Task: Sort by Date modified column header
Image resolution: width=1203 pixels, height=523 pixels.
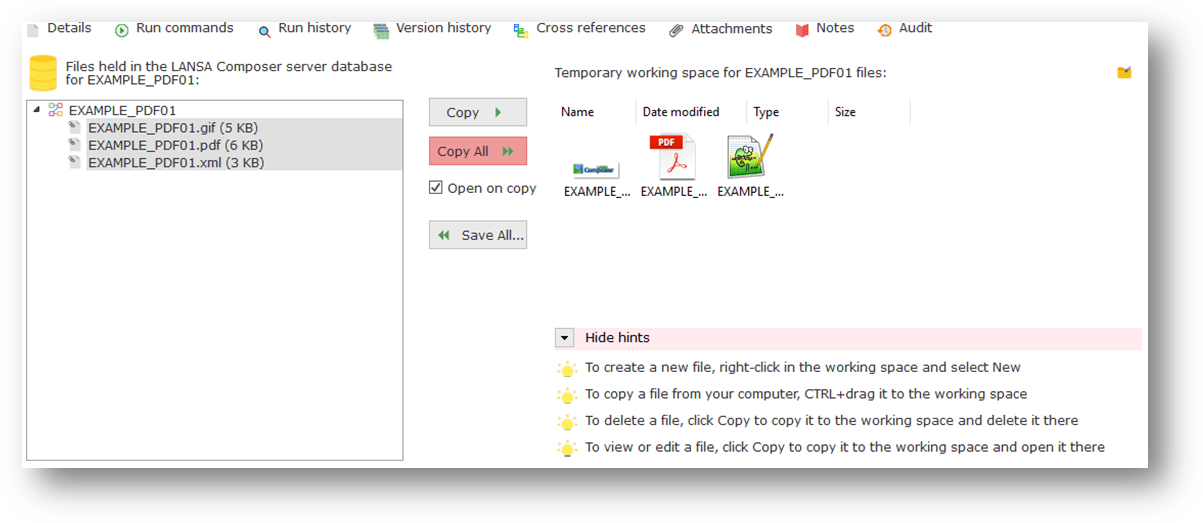Action: pos(681,112)
